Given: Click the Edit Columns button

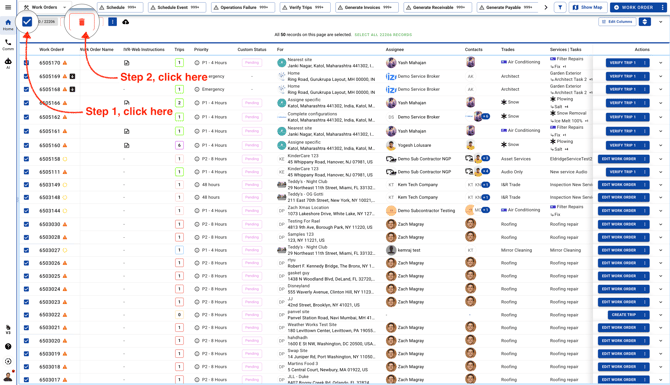Looking at the screenshot, I should (x=617, y=22).
